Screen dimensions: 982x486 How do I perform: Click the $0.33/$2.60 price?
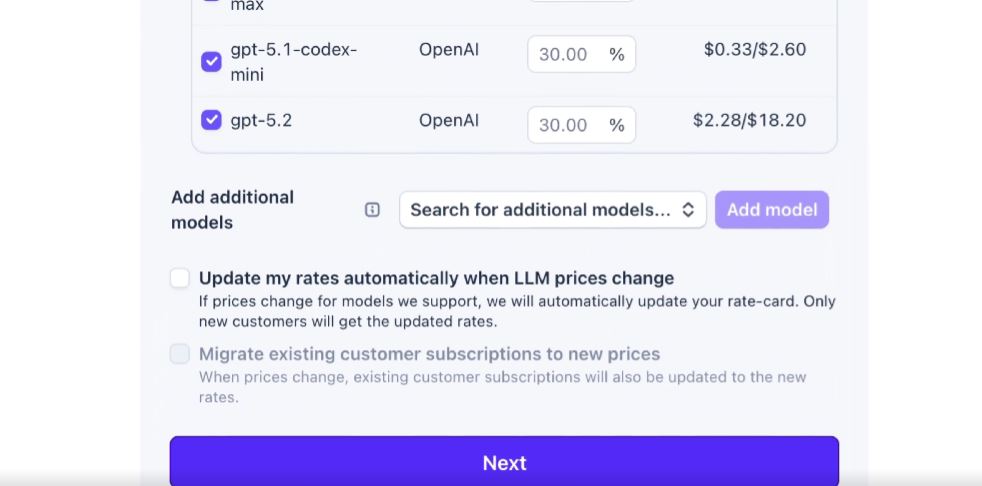755,49
